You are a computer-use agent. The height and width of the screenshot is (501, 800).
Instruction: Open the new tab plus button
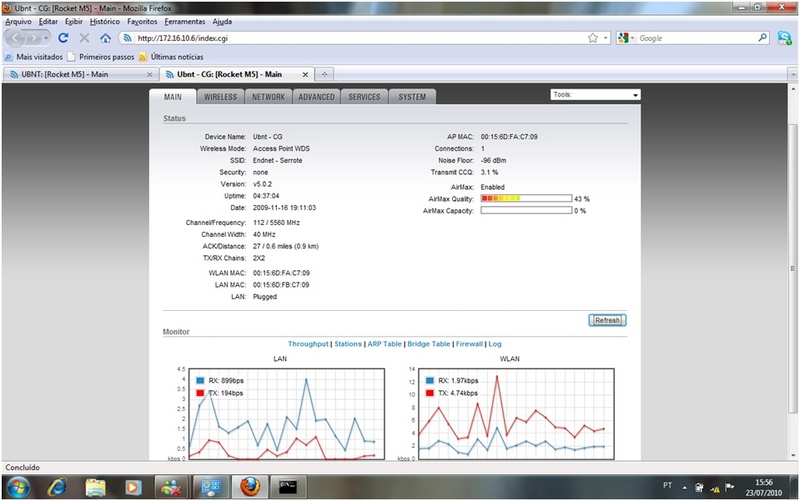324,74
